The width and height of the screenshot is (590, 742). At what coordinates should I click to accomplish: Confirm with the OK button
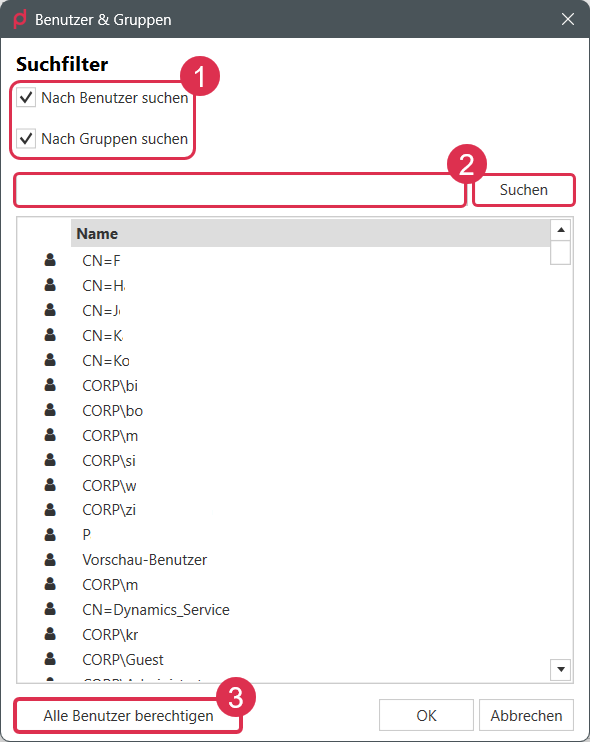pyautogui.click(x=426, y=716)
